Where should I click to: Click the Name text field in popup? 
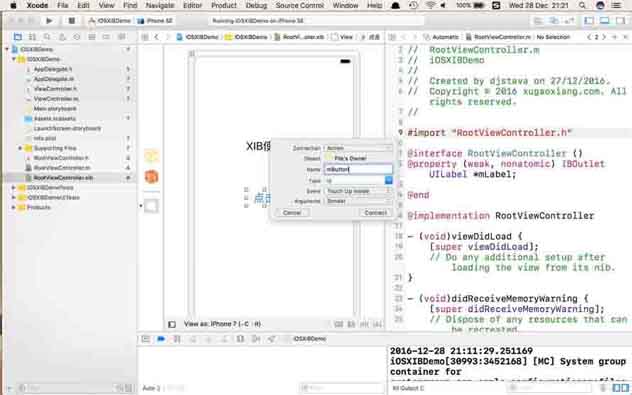coord(358,169)
